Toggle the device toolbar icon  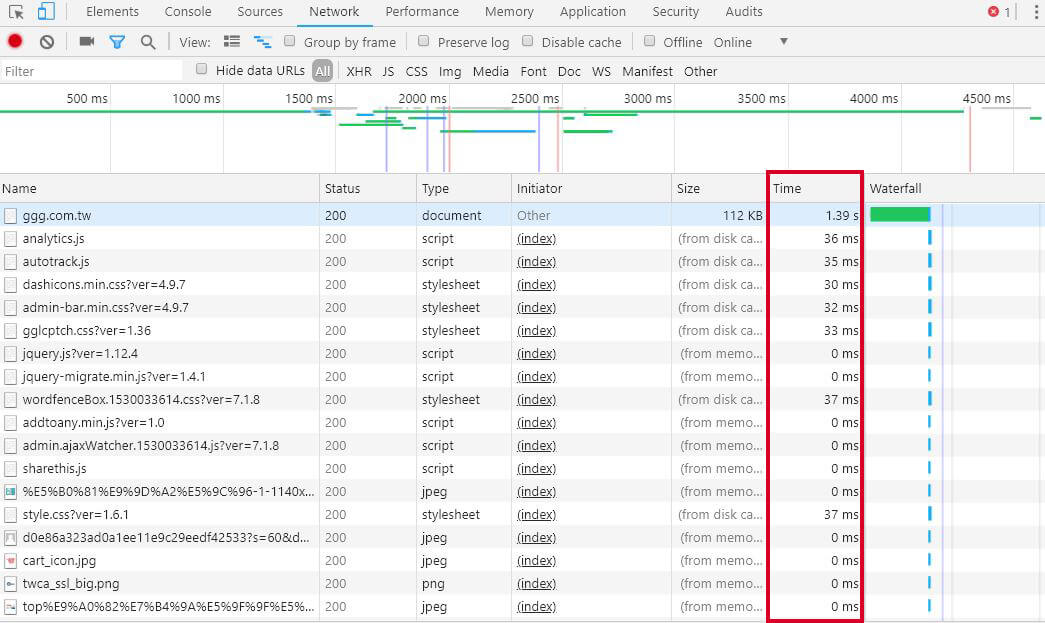click(46, 11)
